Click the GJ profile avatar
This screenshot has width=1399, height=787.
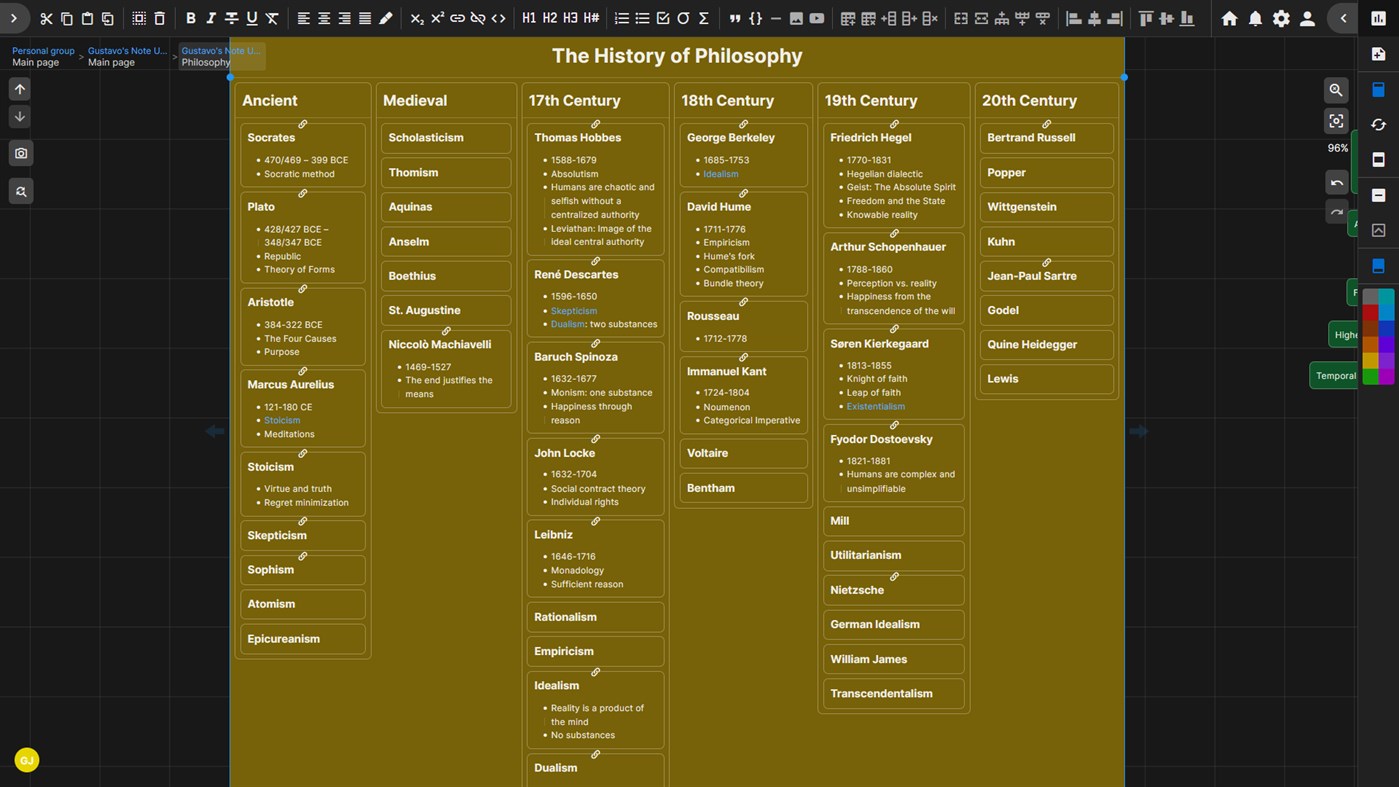[26, 760]
